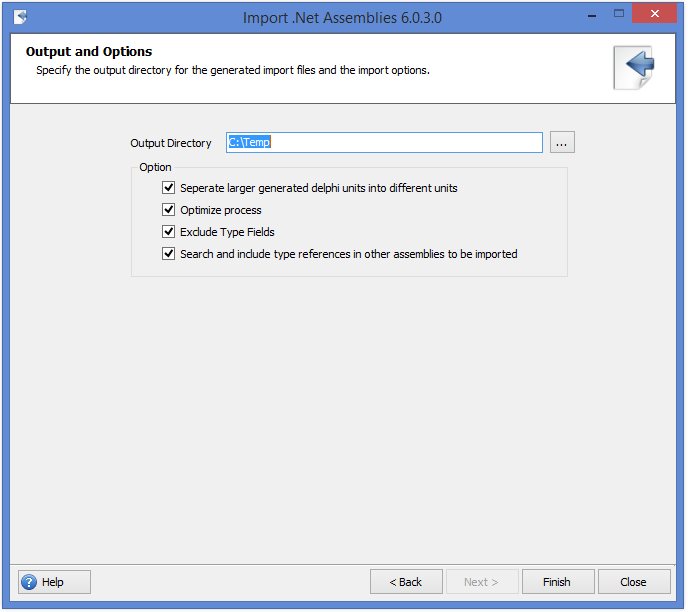Click the 'Option' group box label

coord(155,167)
